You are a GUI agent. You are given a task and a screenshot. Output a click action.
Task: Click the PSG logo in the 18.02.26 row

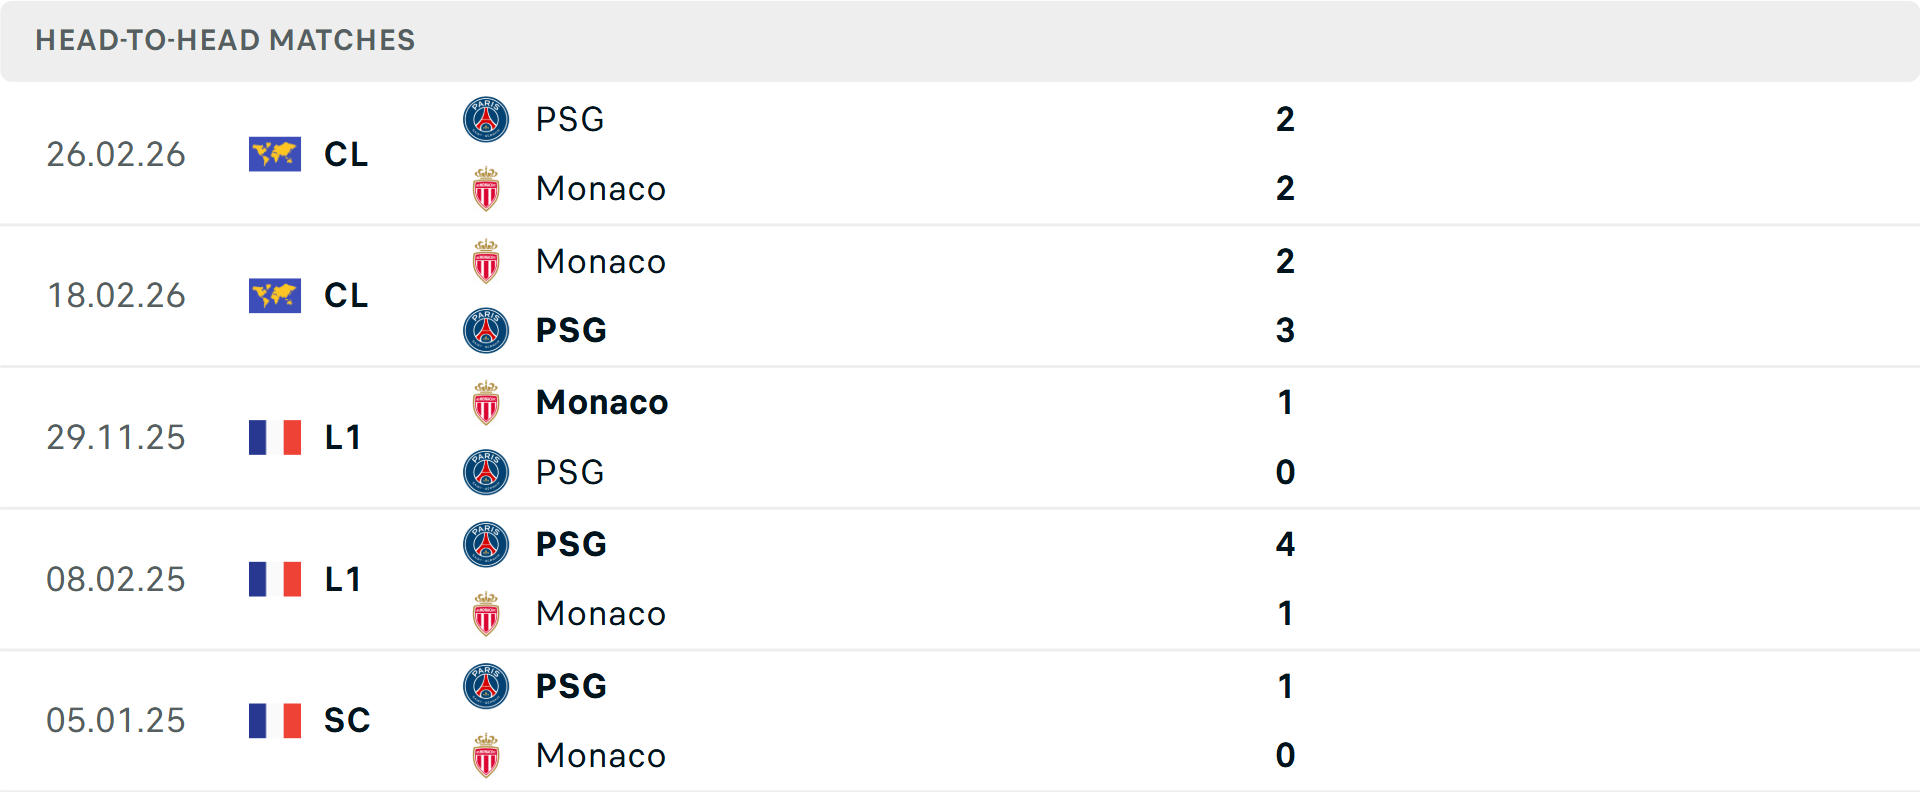coord(486,330)
